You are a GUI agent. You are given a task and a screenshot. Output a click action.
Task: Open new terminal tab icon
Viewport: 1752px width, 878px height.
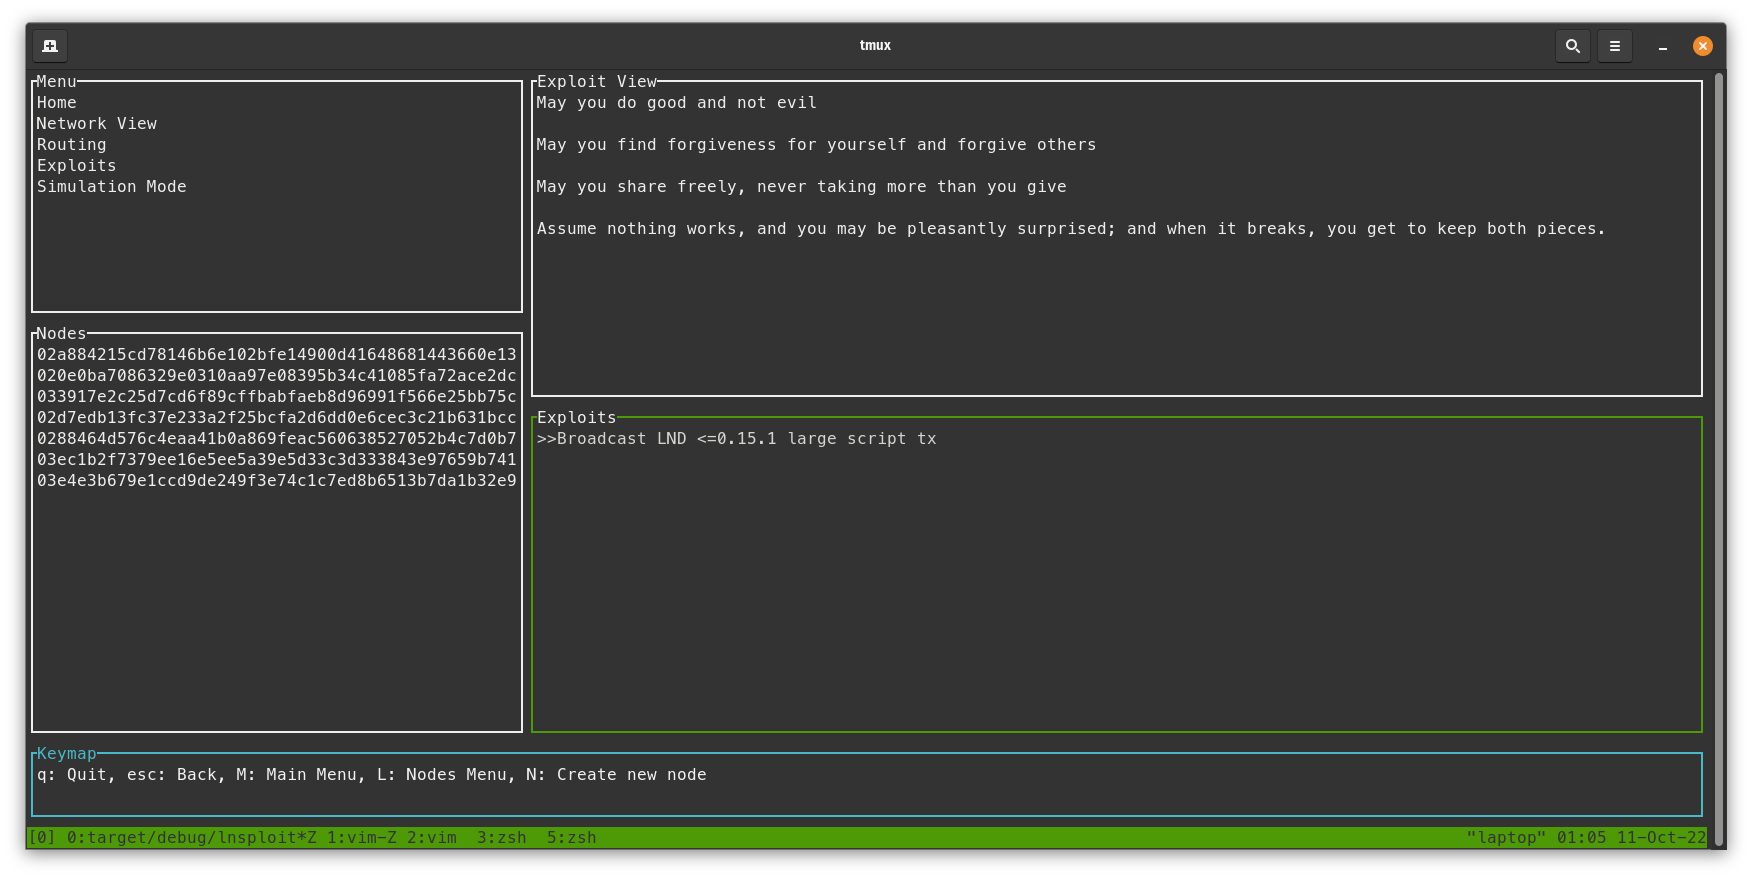click(50, 46)
